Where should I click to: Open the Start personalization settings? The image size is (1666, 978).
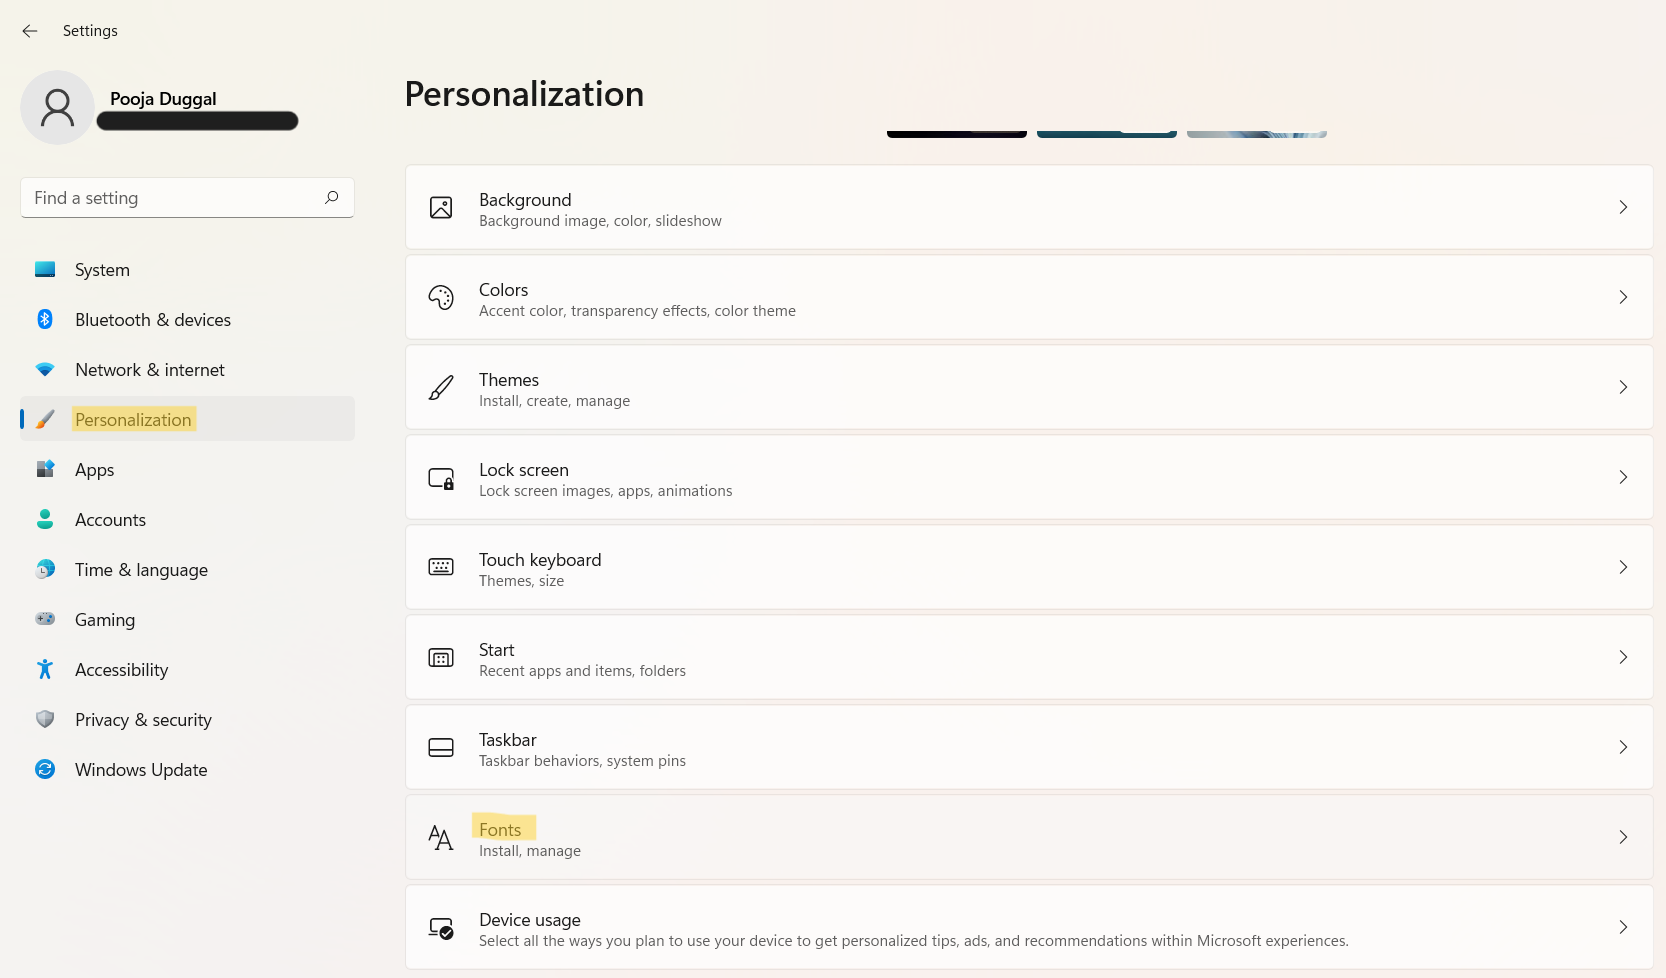1028,658
